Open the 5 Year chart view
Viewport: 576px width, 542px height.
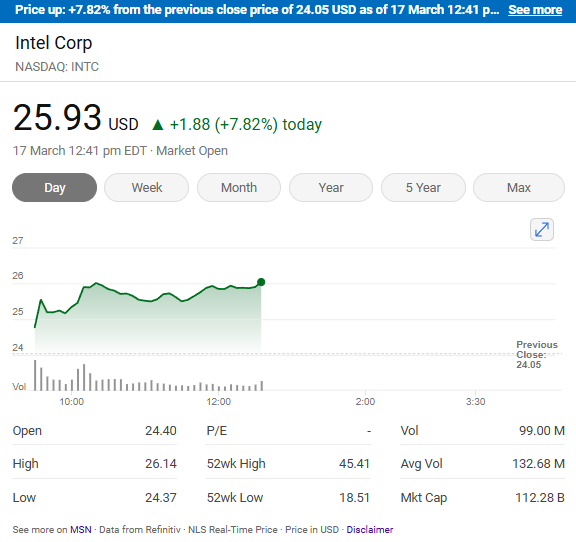click(x=423, y=187)
